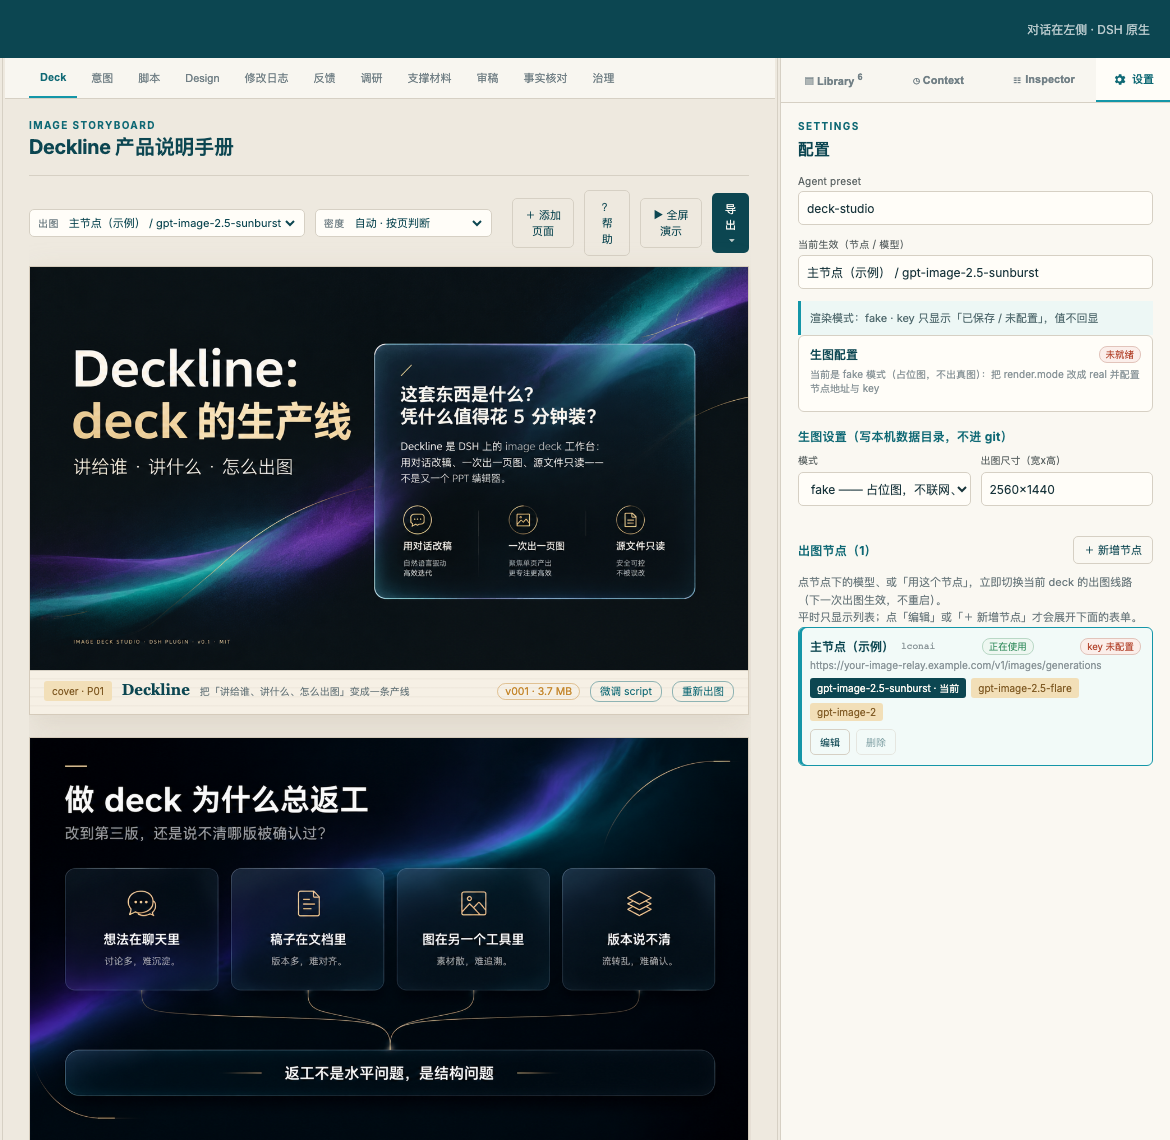The image size is (1170, 1140).
Task: Open the 治理 tab
Action: click(604, 78)
